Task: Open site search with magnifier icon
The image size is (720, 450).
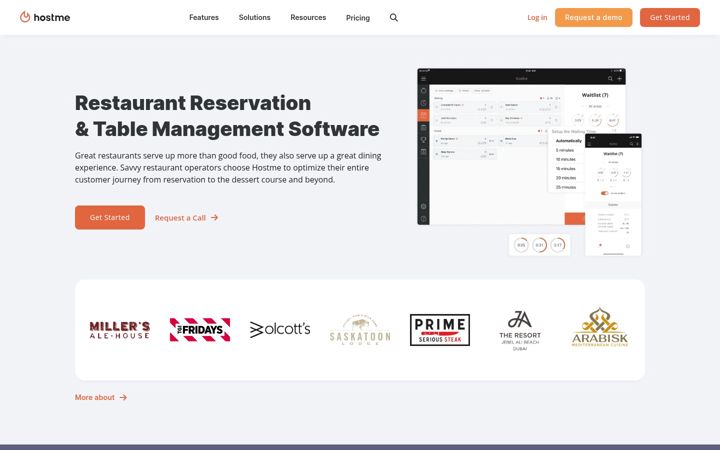Action: [x=394, y=17]
